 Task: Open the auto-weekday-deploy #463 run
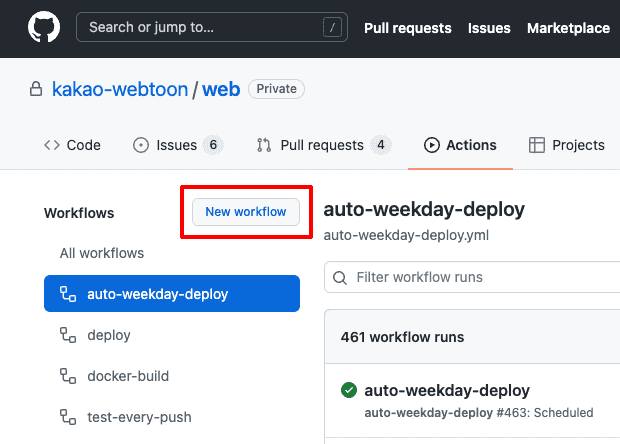pos(447,391)
